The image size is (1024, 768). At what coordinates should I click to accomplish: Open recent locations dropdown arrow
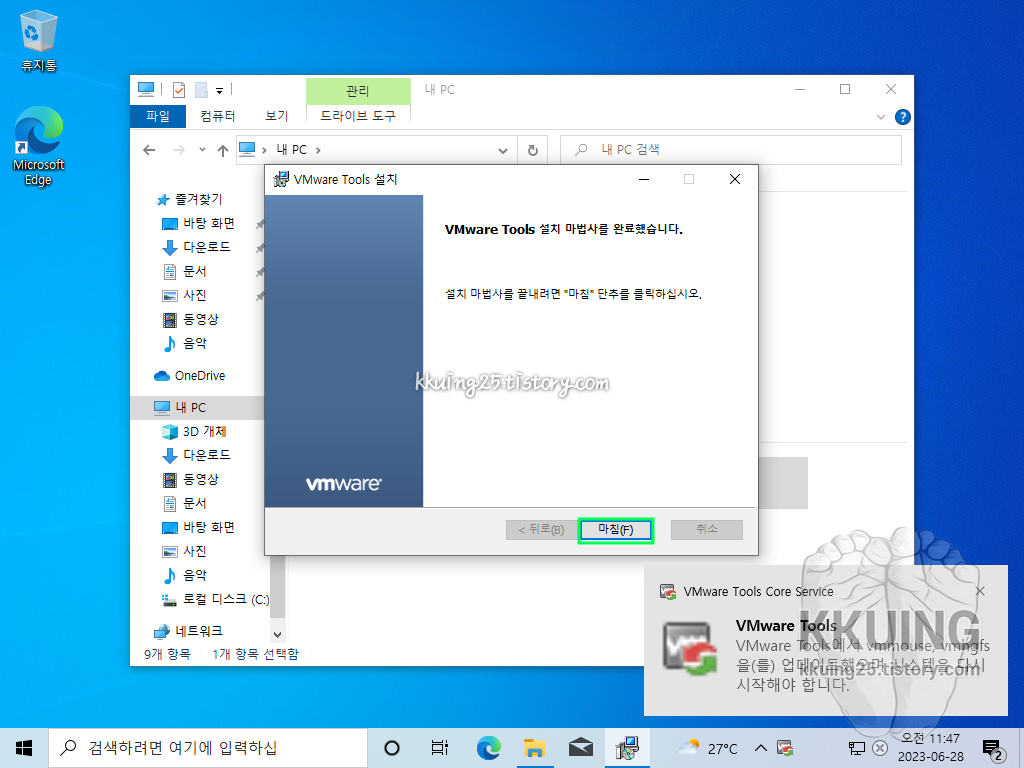tap(202, 150)
